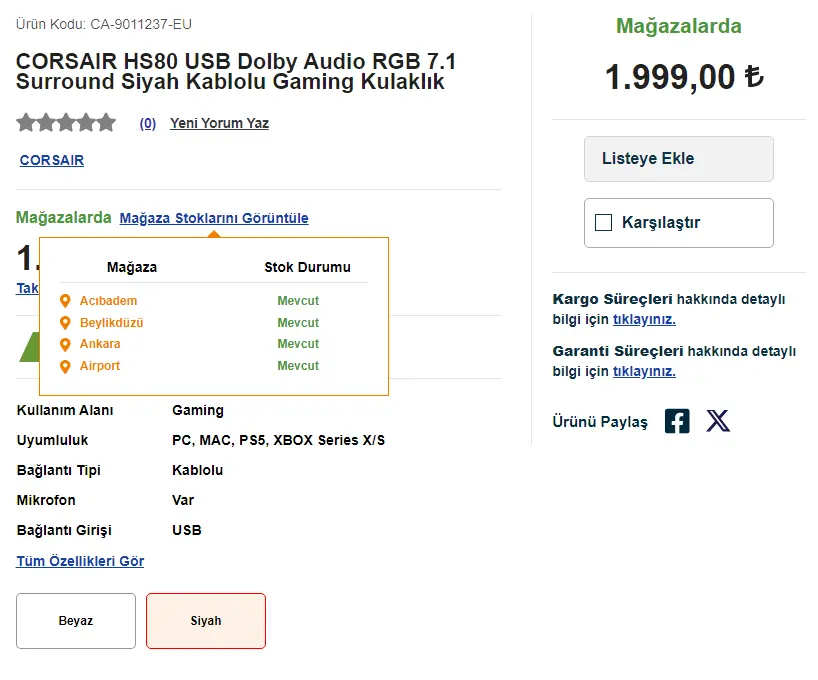The image size is (818, 680).
Task: Share product on X icon
Action: (718, 421)
